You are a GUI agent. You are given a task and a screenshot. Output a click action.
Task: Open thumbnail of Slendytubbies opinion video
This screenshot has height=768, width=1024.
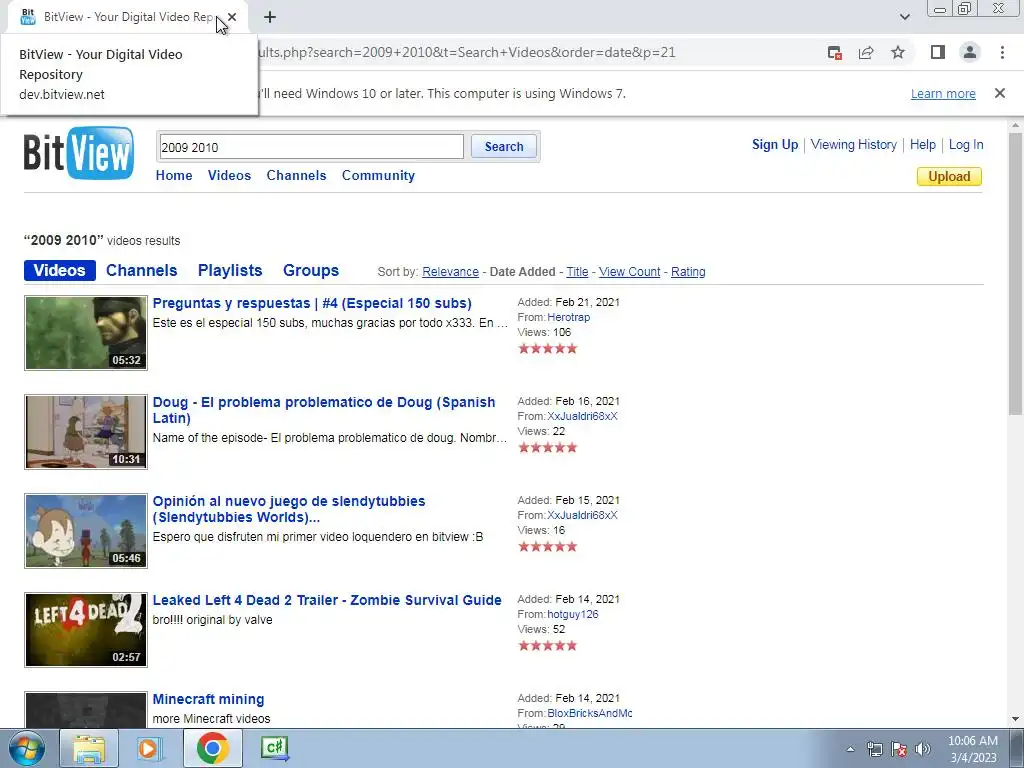click(86, 531)
